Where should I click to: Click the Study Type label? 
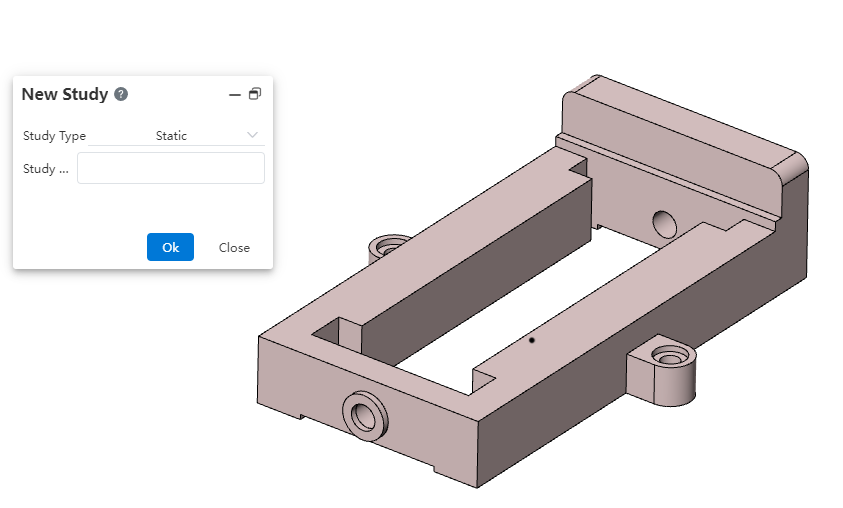tap(54, 136)
